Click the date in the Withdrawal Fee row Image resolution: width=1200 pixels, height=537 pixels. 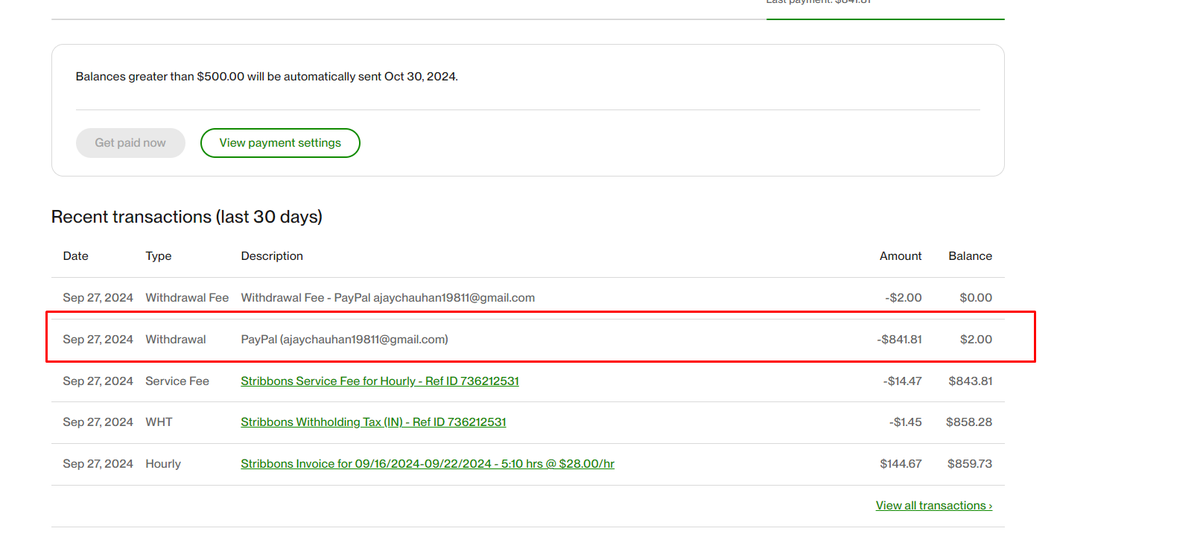coord(98,298)
